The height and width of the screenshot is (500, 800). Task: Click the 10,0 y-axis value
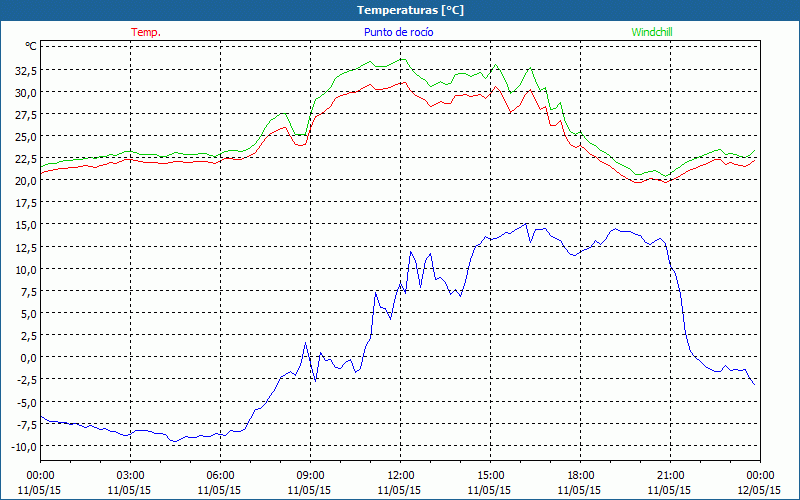[x=26, y=269]
